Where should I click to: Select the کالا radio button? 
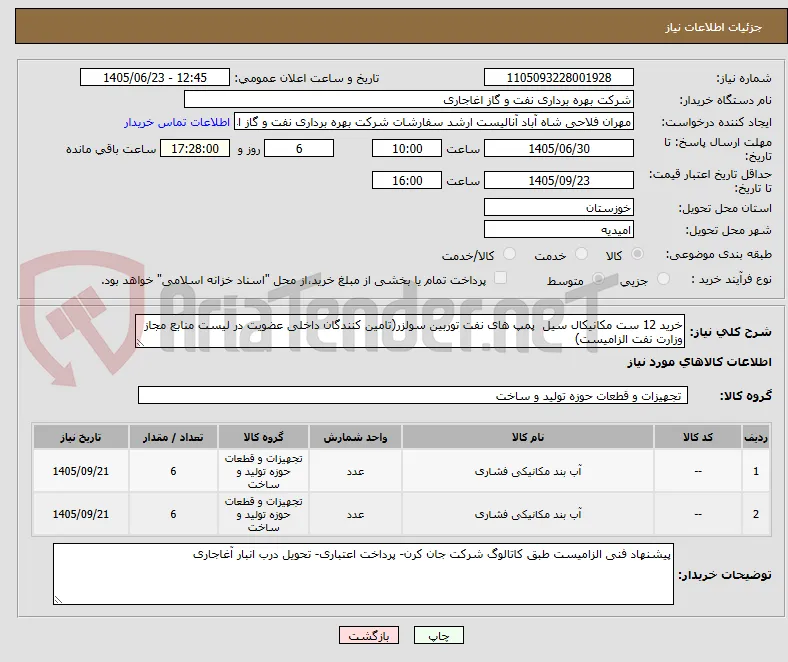pyautogui.click(x=637, y=254)
